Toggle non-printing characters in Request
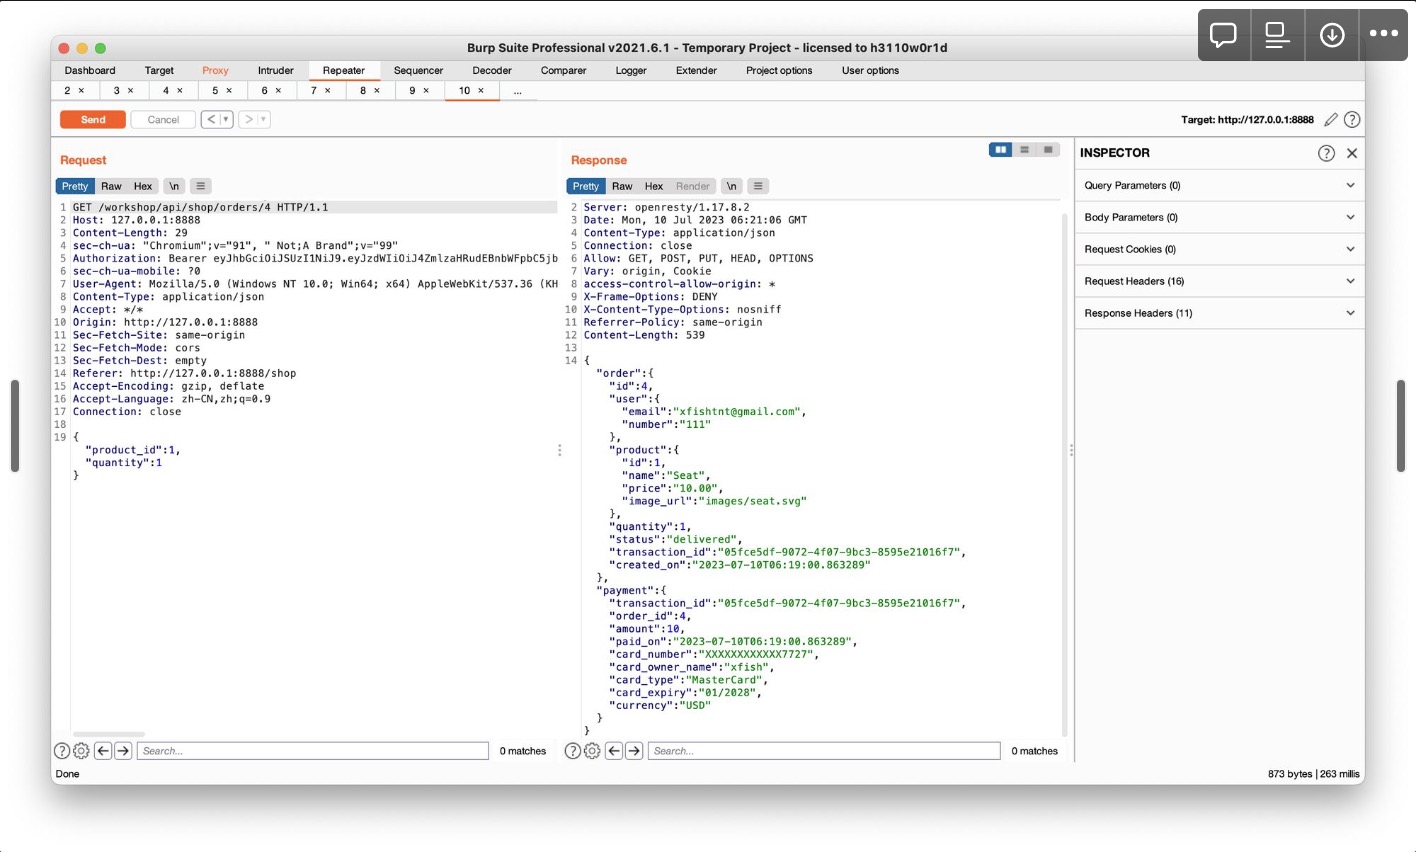 [x=174, y=186]
